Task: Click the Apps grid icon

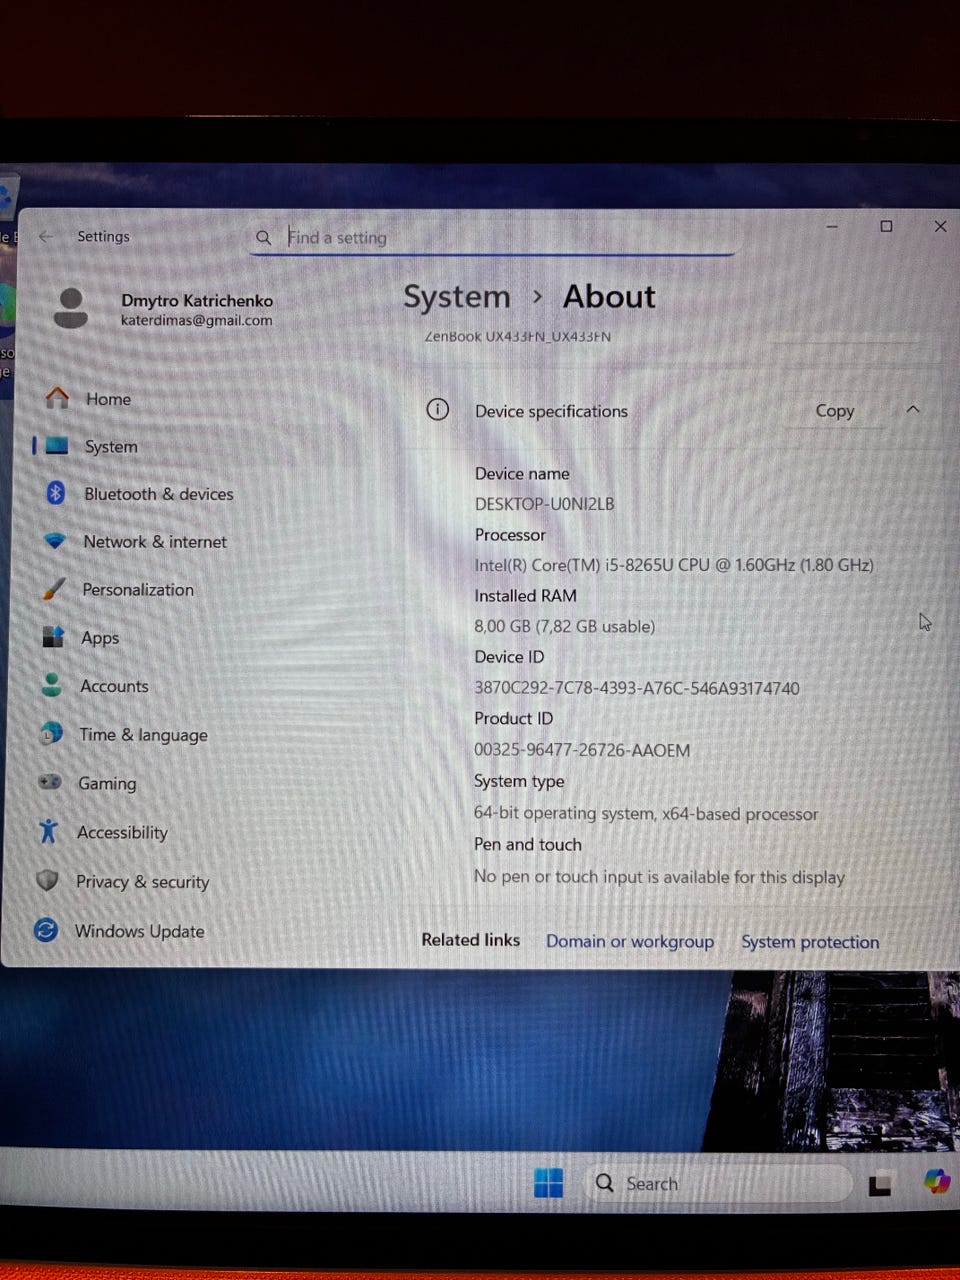Action: click(x=53, y=637)
